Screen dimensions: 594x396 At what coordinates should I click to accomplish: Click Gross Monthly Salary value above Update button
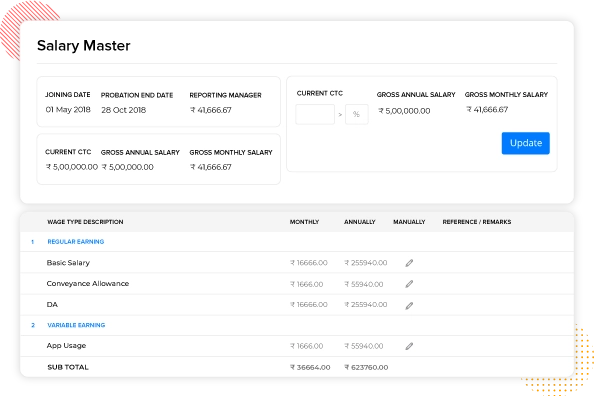pos(487,110)
